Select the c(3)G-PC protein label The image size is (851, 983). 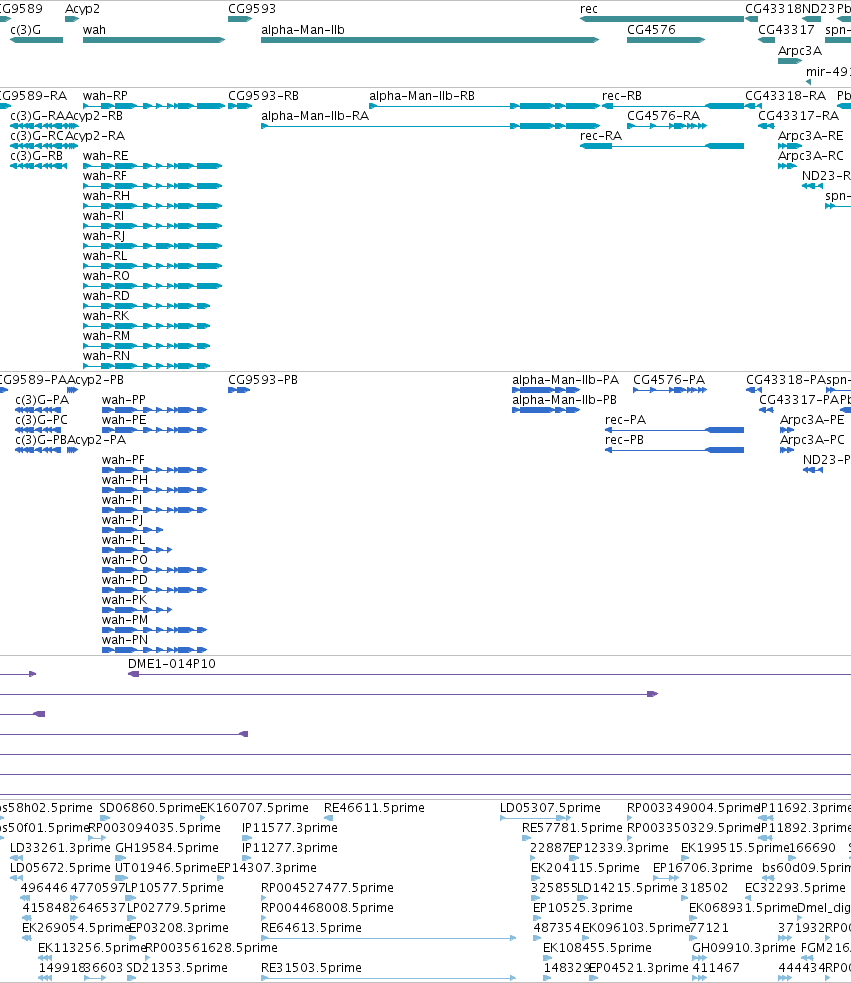(x=41, y=420)
